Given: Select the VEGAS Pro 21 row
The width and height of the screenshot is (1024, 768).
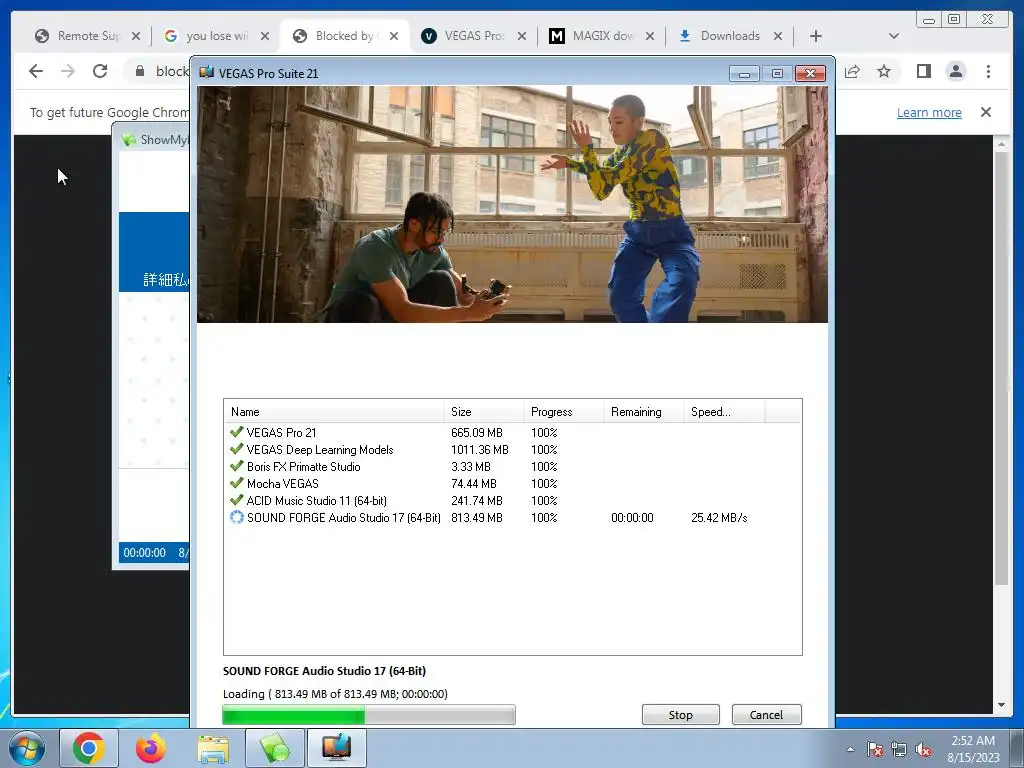Looking at the screenshot, I should coord(512,432).
